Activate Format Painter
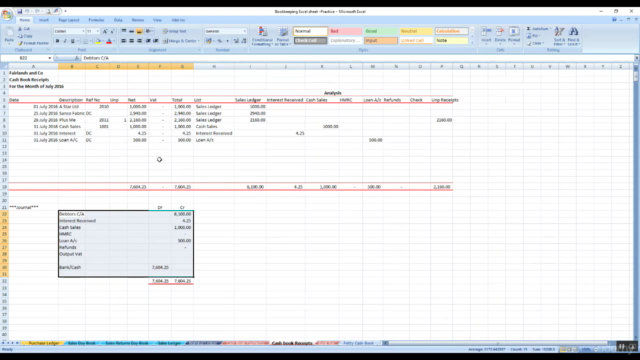 tap(33, 43)
